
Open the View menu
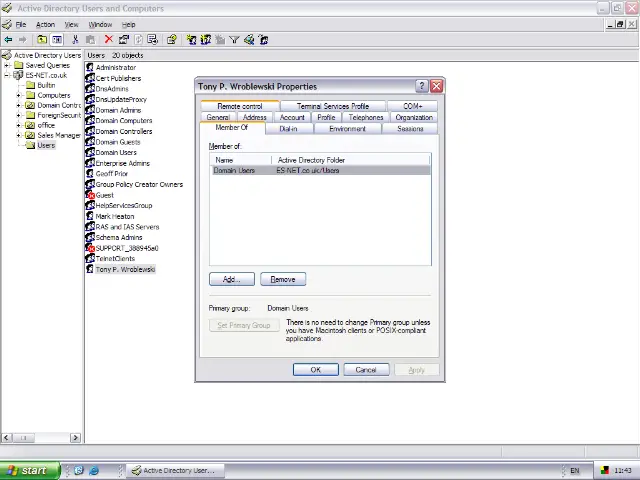71,24
